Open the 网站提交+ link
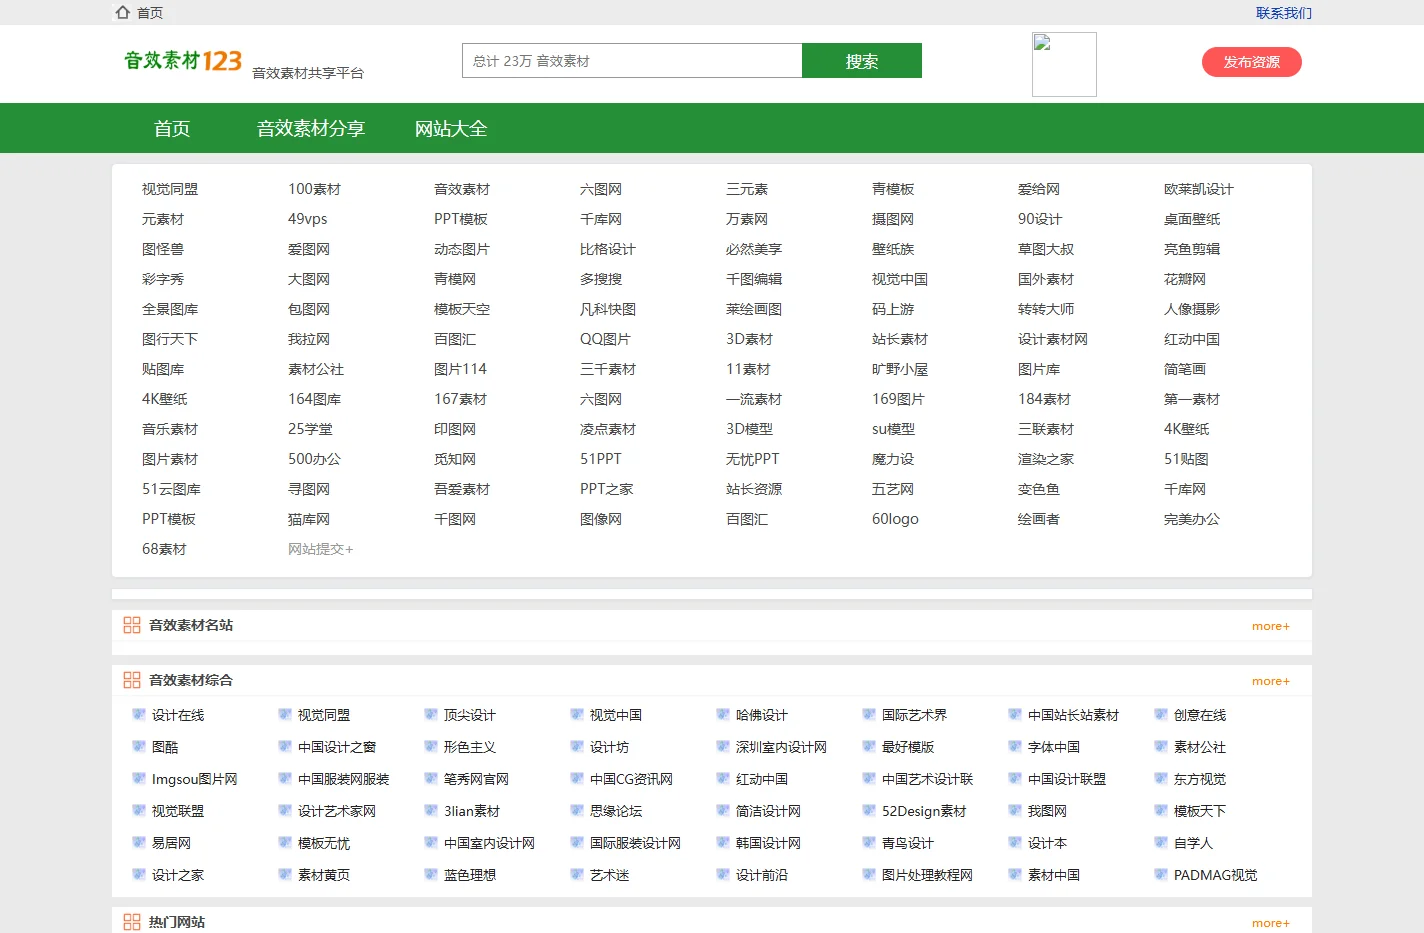The height and width of the screenshot is (933, 1424). pyautogui.click(x=321, y=549)
